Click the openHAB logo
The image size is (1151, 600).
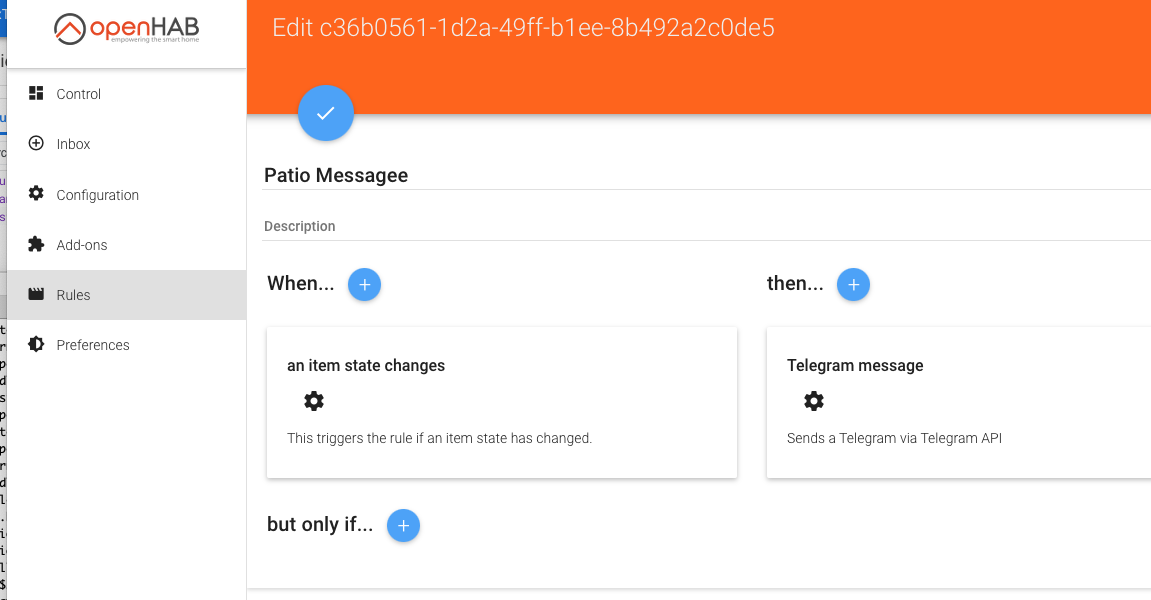pos(126,31)
